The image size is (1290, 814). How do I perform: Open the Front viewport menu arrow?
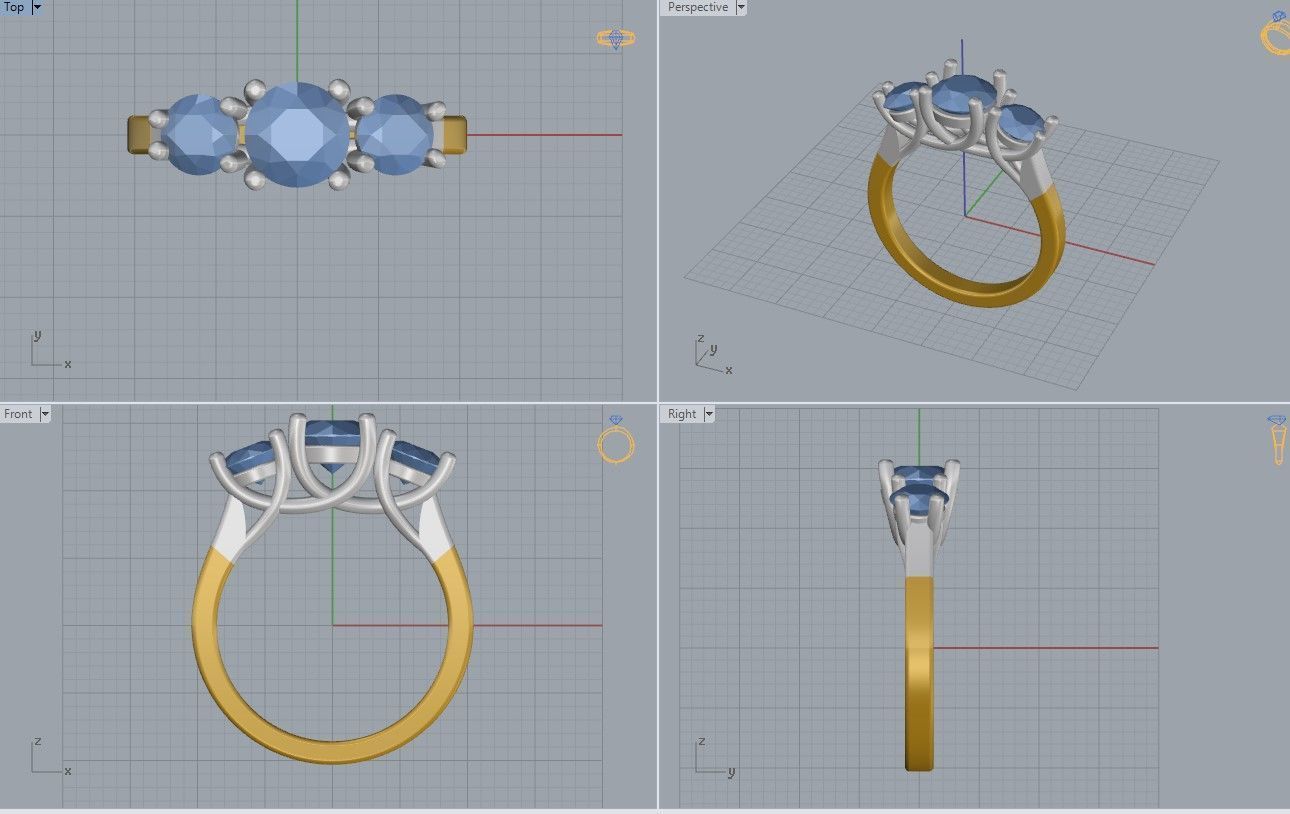(x=44, y=414)
